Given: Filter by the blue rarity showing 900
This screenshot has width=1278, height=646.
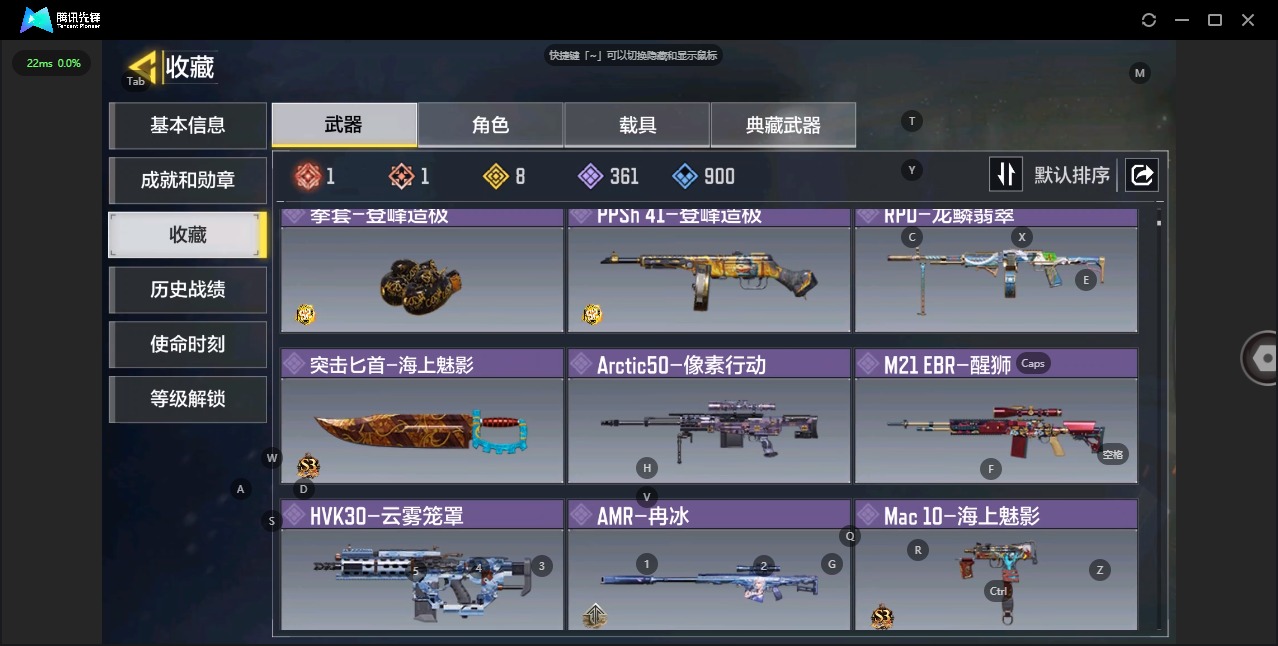Looking at the screenshot, I should click(685, 176).
